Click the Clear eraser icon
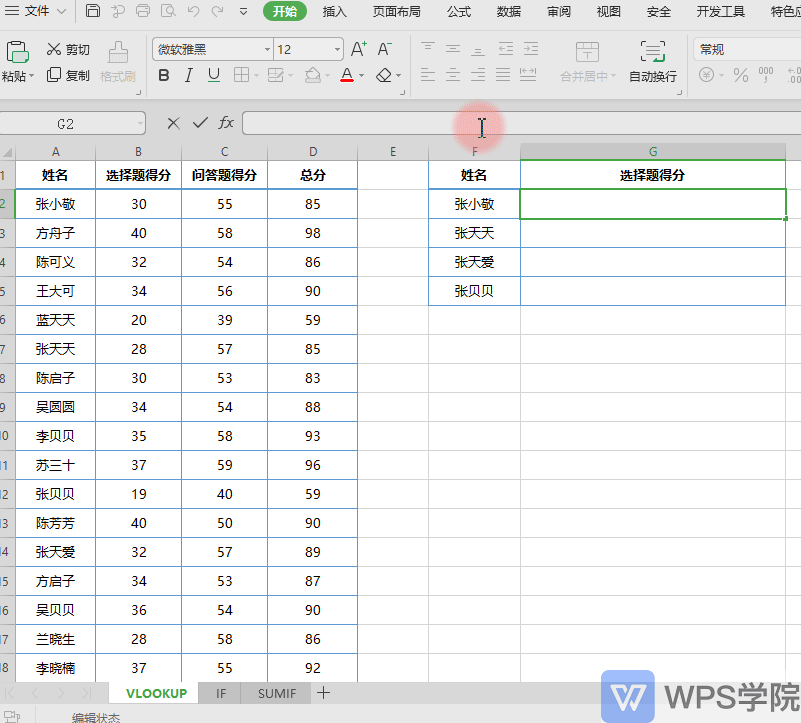Image resolution: width=801 pixels, height=723 pixels. click(x=384, y=76)
